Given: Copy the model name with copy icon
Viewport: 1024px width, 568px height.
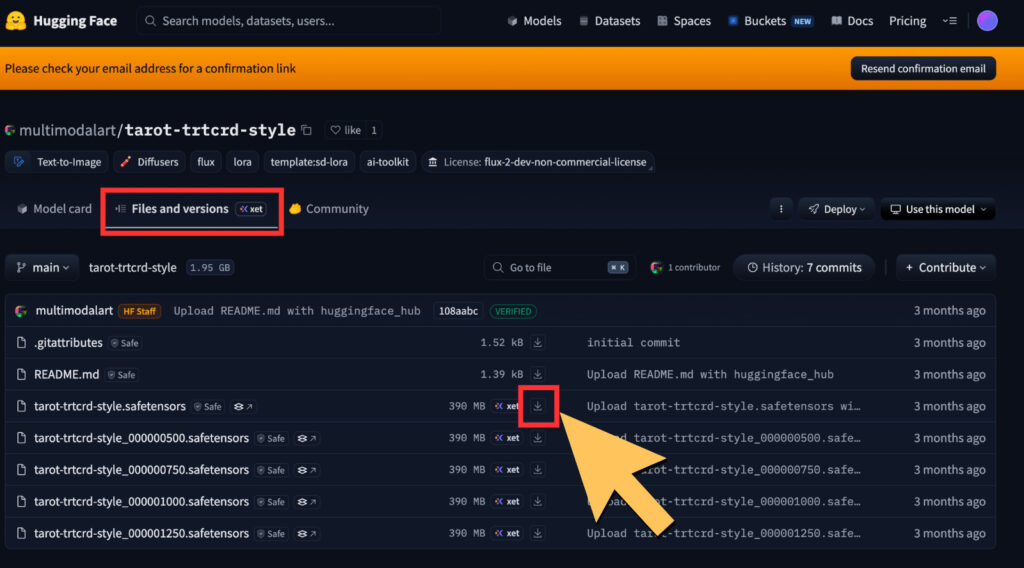Looking at the screenshot, I should pos(307,130).
